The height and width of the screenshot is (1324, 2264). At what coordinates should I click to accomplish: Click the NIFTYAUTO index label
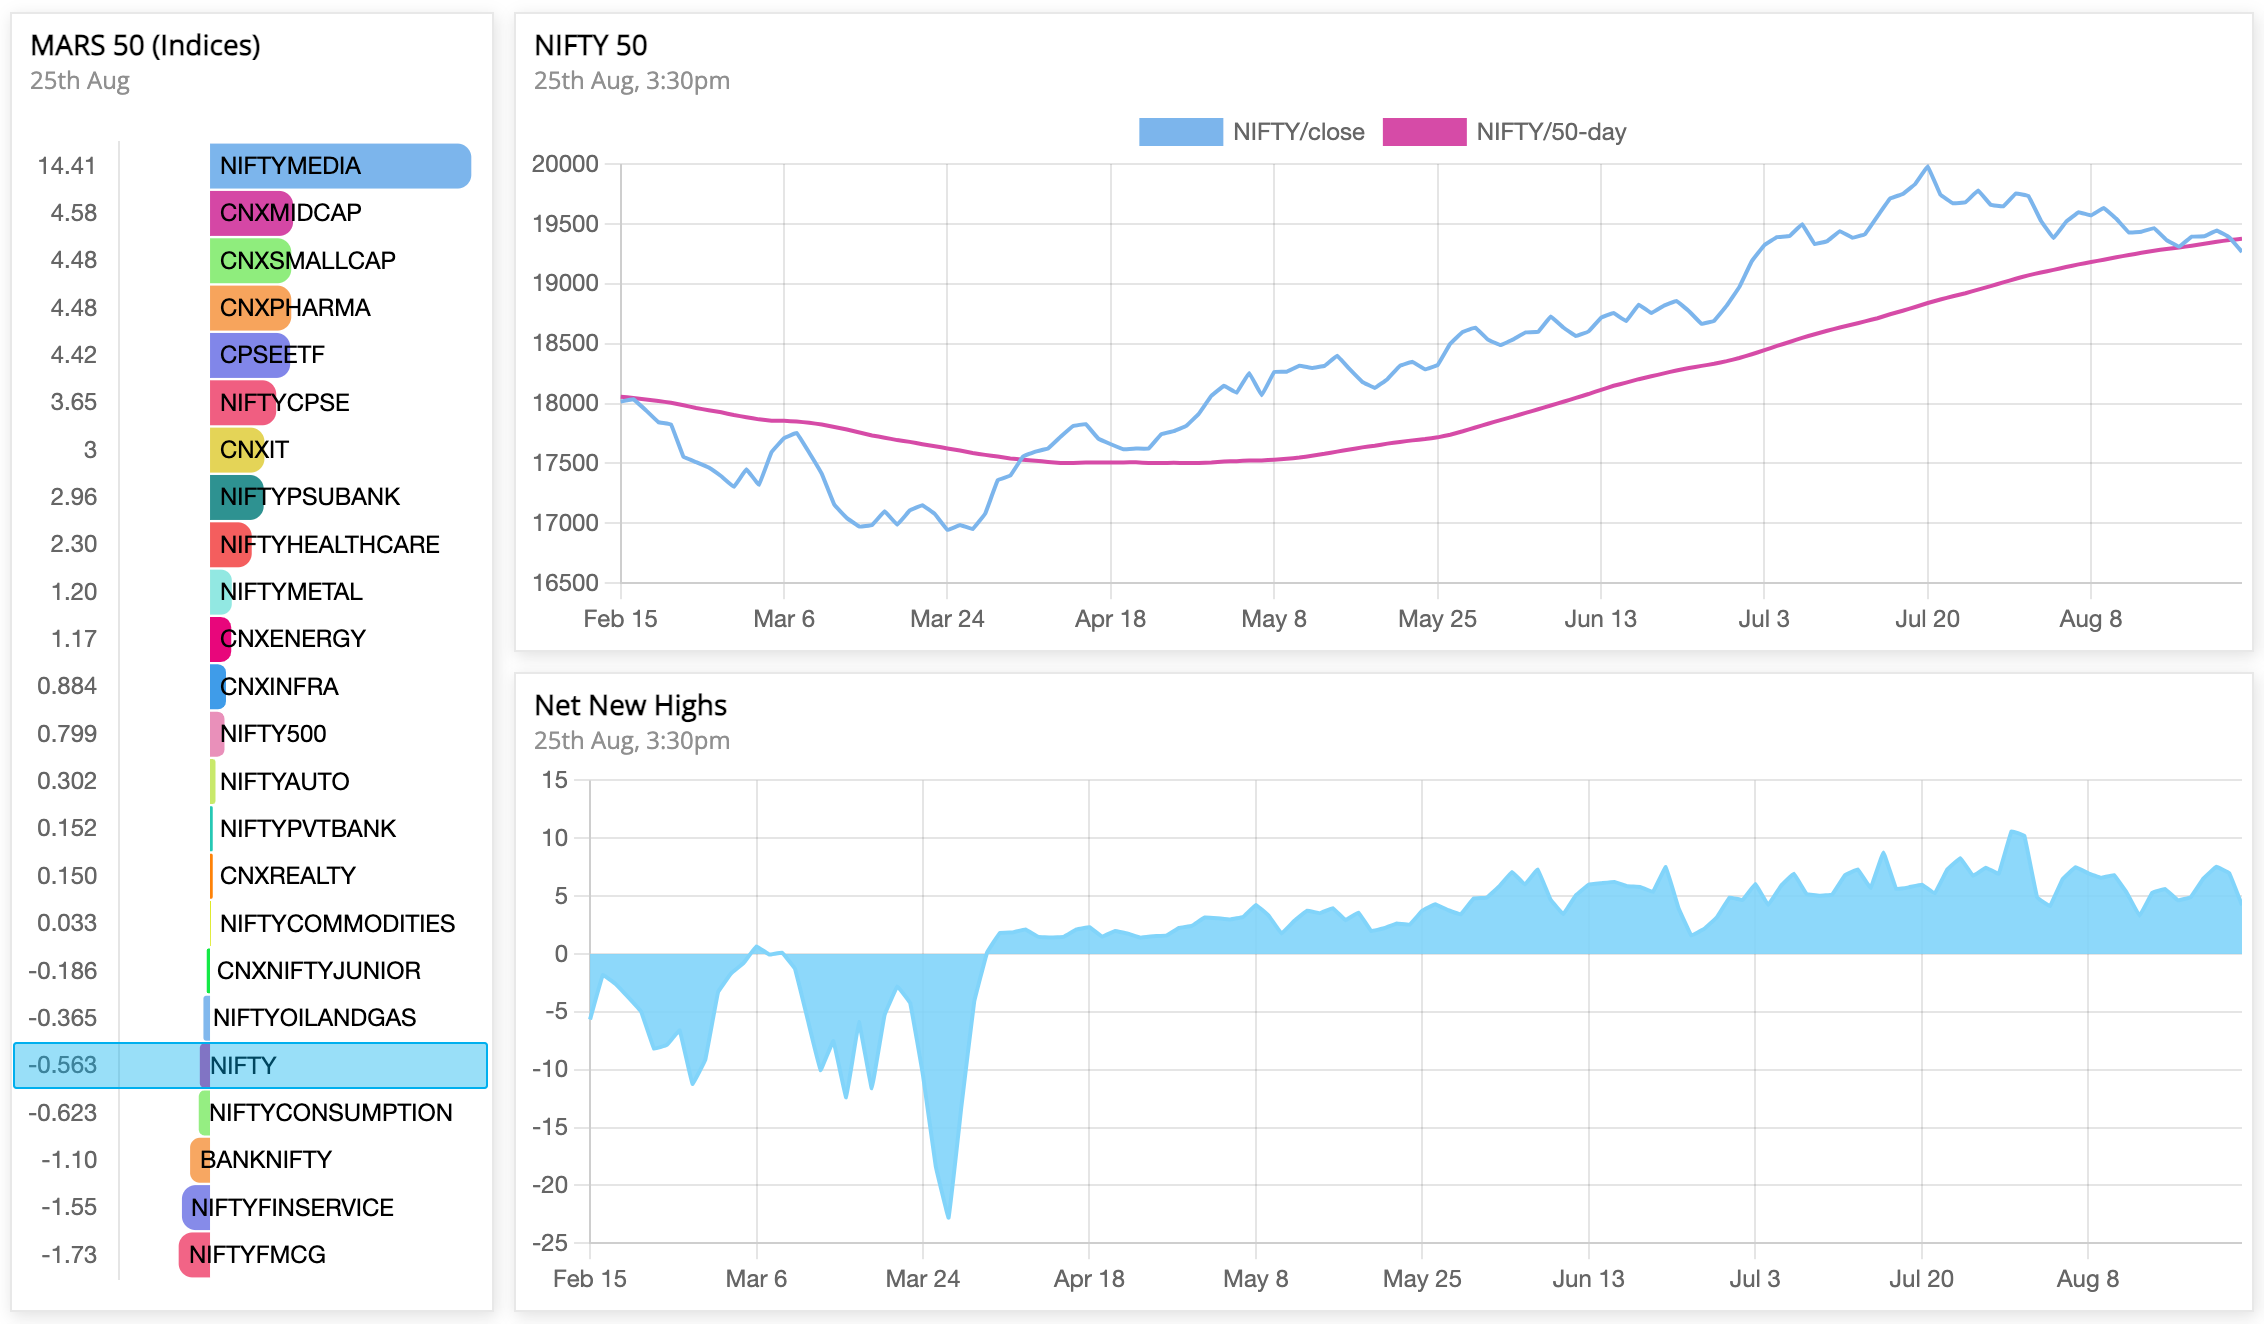[284, 782]
